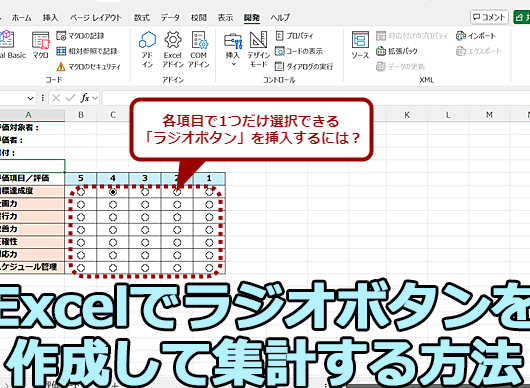
Task: Select radio button 5 in 目標達成度 row
Action: [x=81, y=192]
